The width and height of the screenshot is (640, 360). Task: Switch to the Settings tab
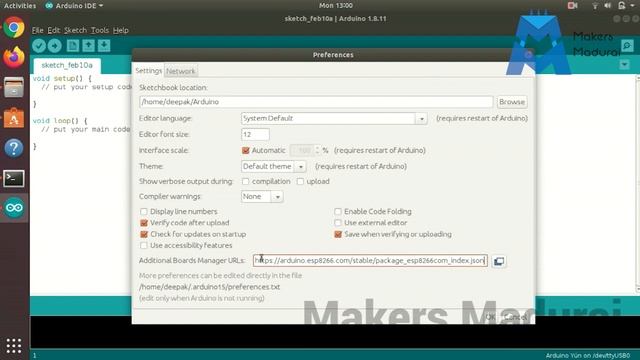149,71
